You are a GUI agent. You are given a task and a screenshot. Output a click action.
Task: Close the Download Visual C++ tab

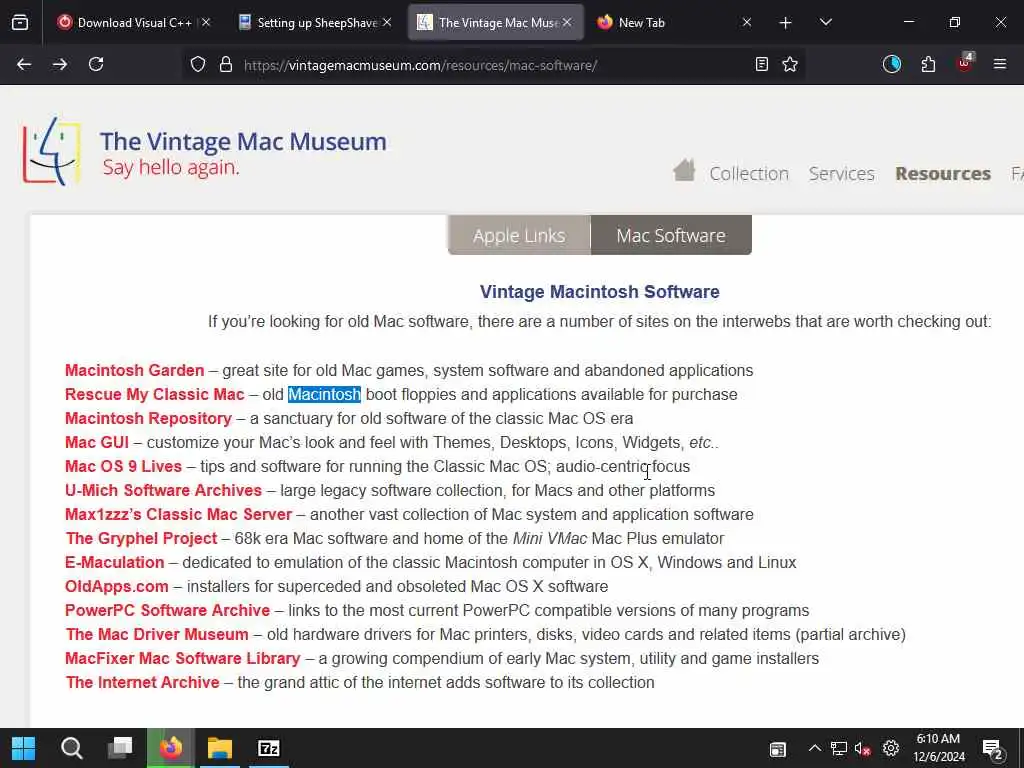(206, 22)
